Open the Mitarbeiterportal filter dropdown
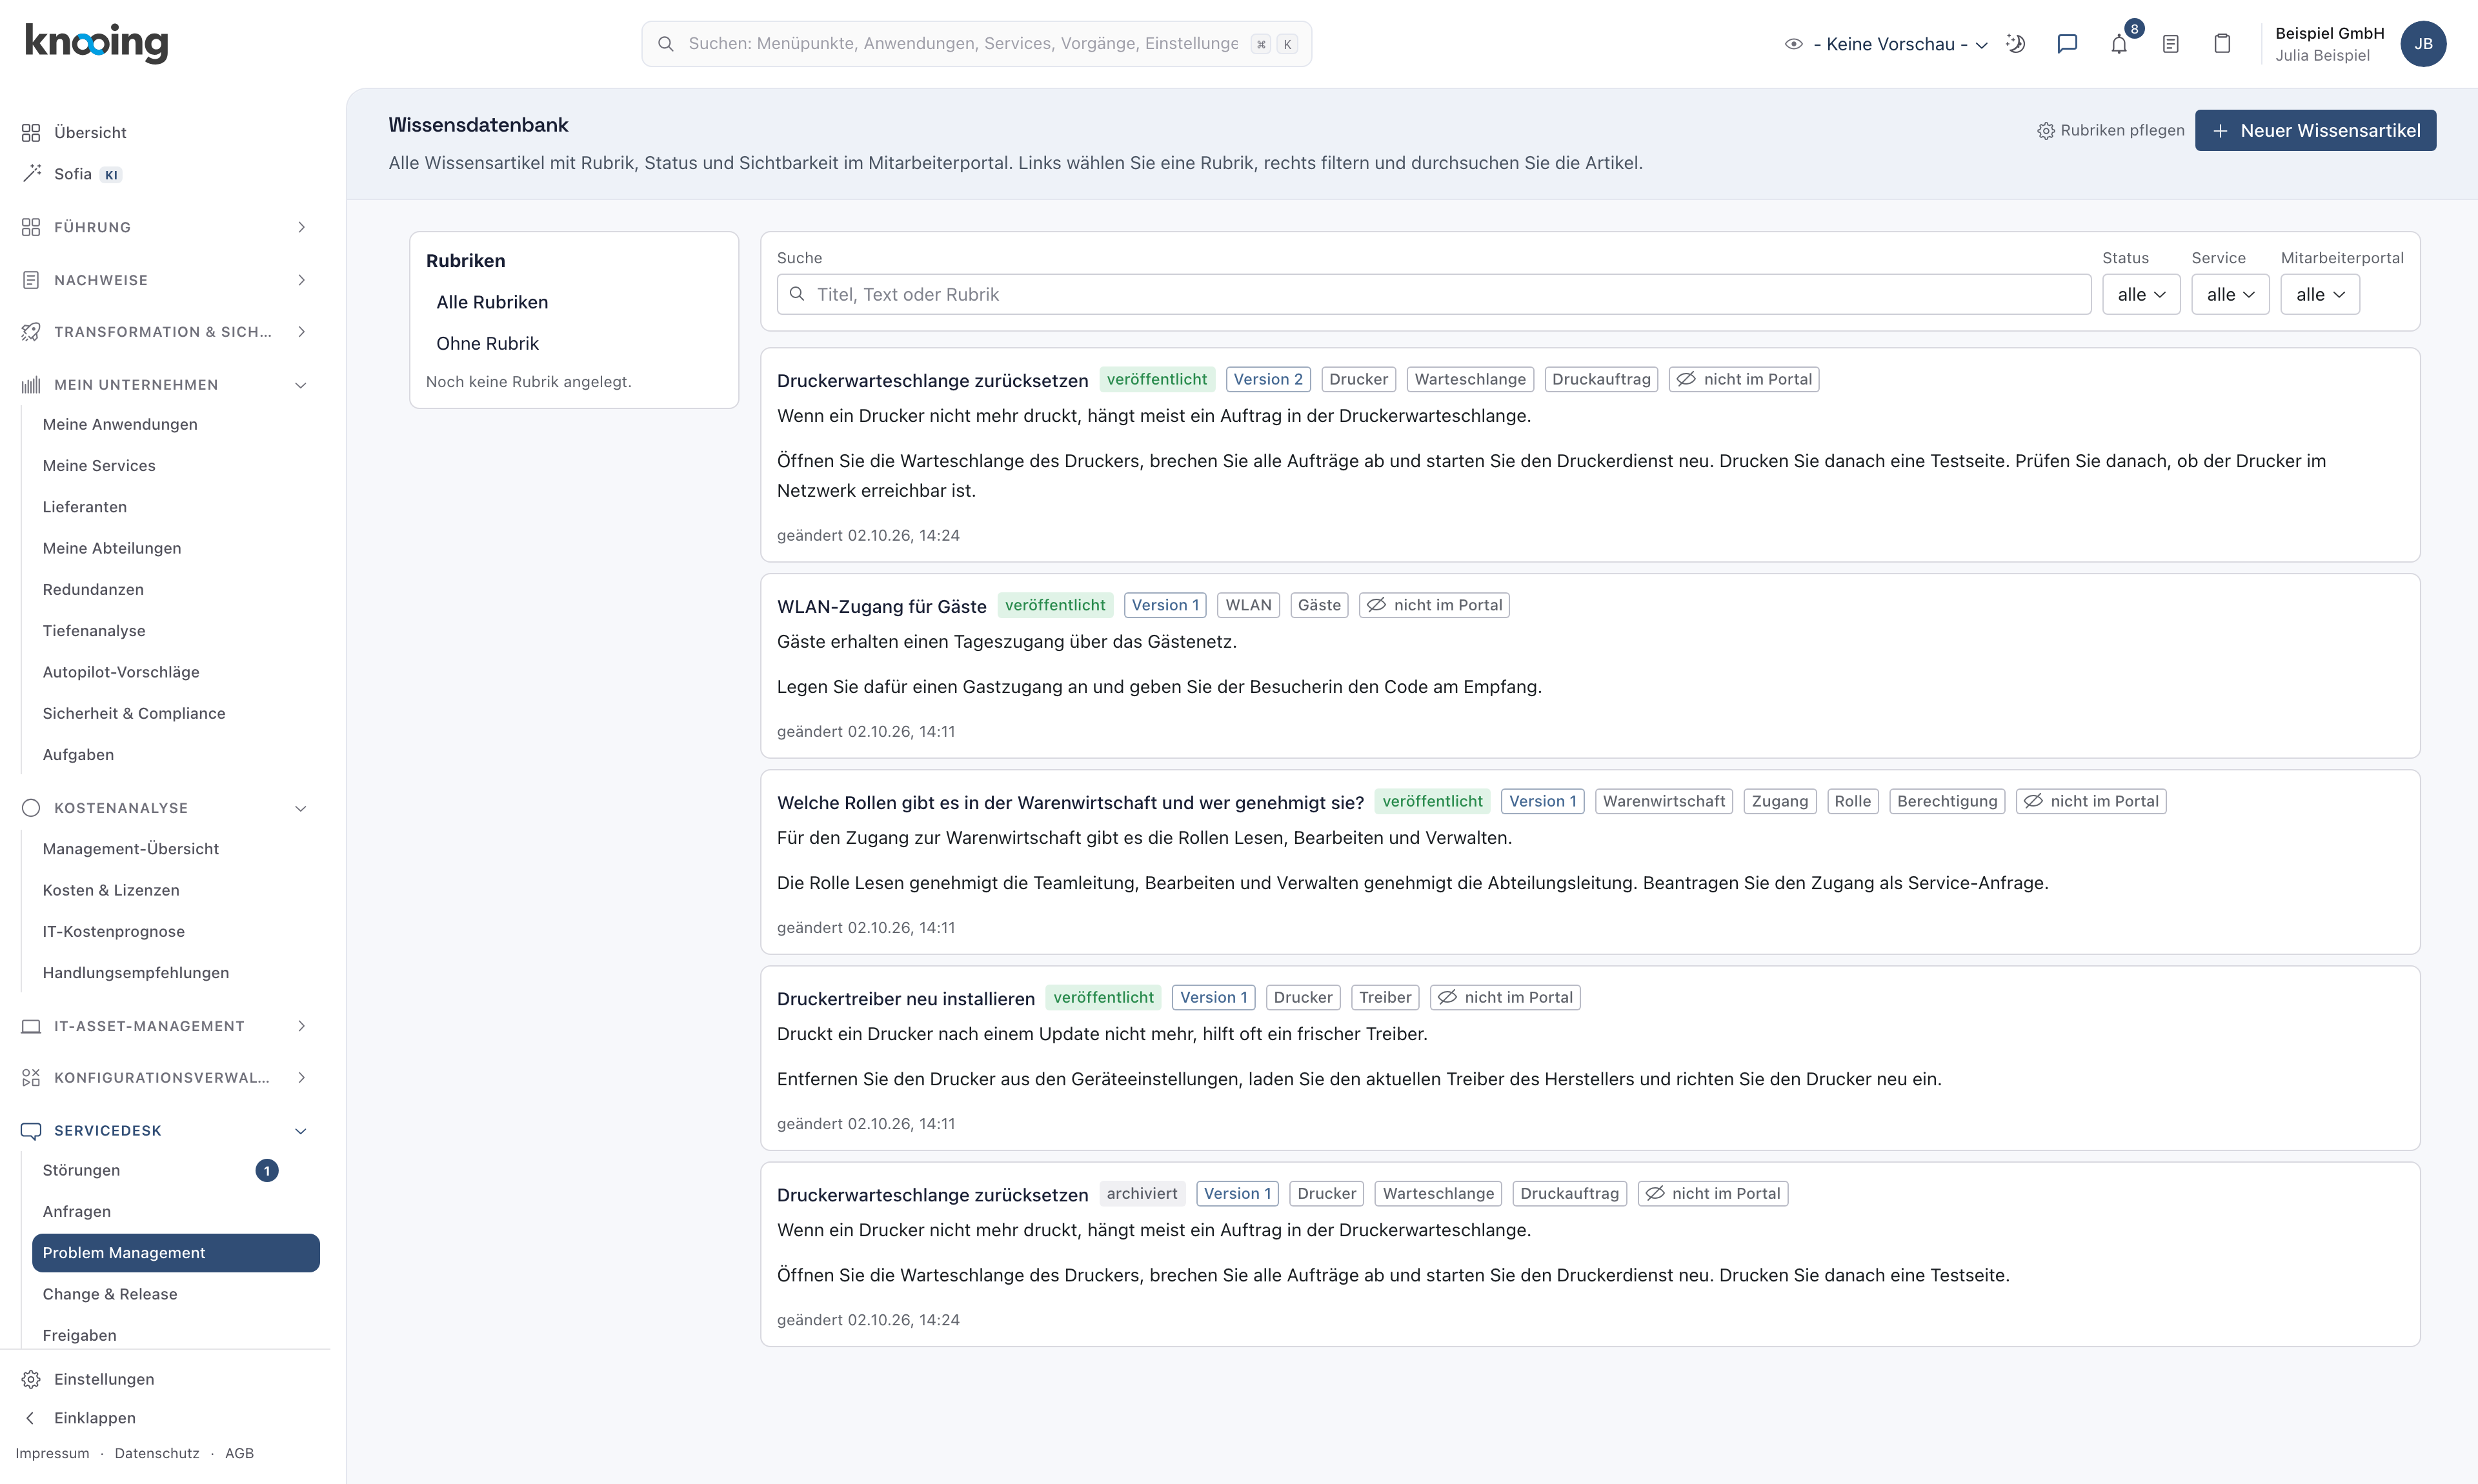The image size is (2478, 1484). point(2320,294)
